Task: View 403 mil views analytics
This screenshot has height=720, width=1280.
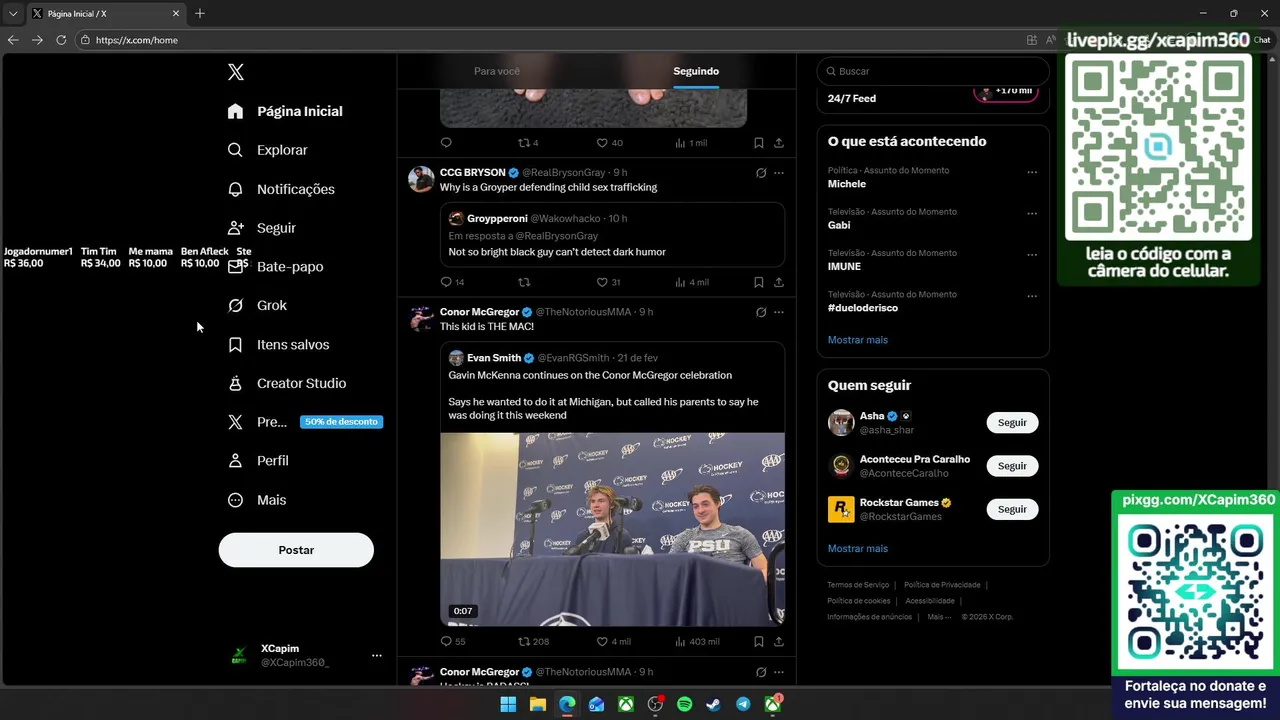Action: (697, 641)
